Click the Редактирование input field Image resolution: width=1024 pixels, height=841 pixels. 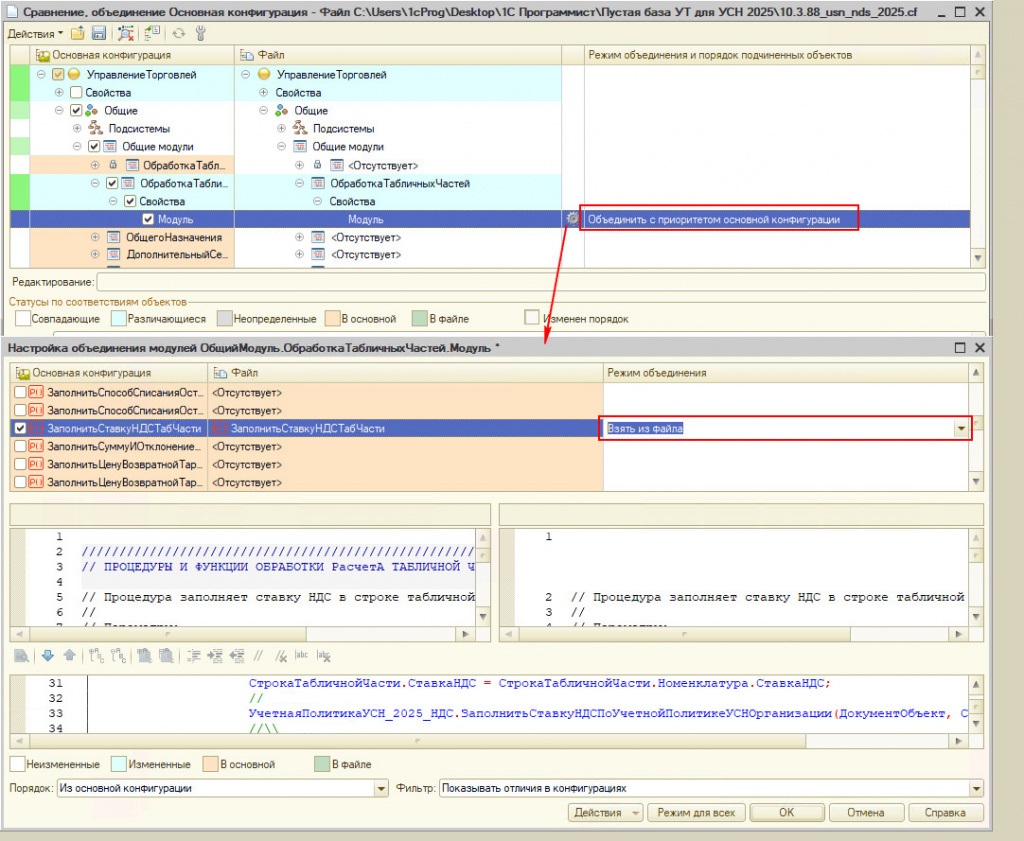tap(540, 283)
